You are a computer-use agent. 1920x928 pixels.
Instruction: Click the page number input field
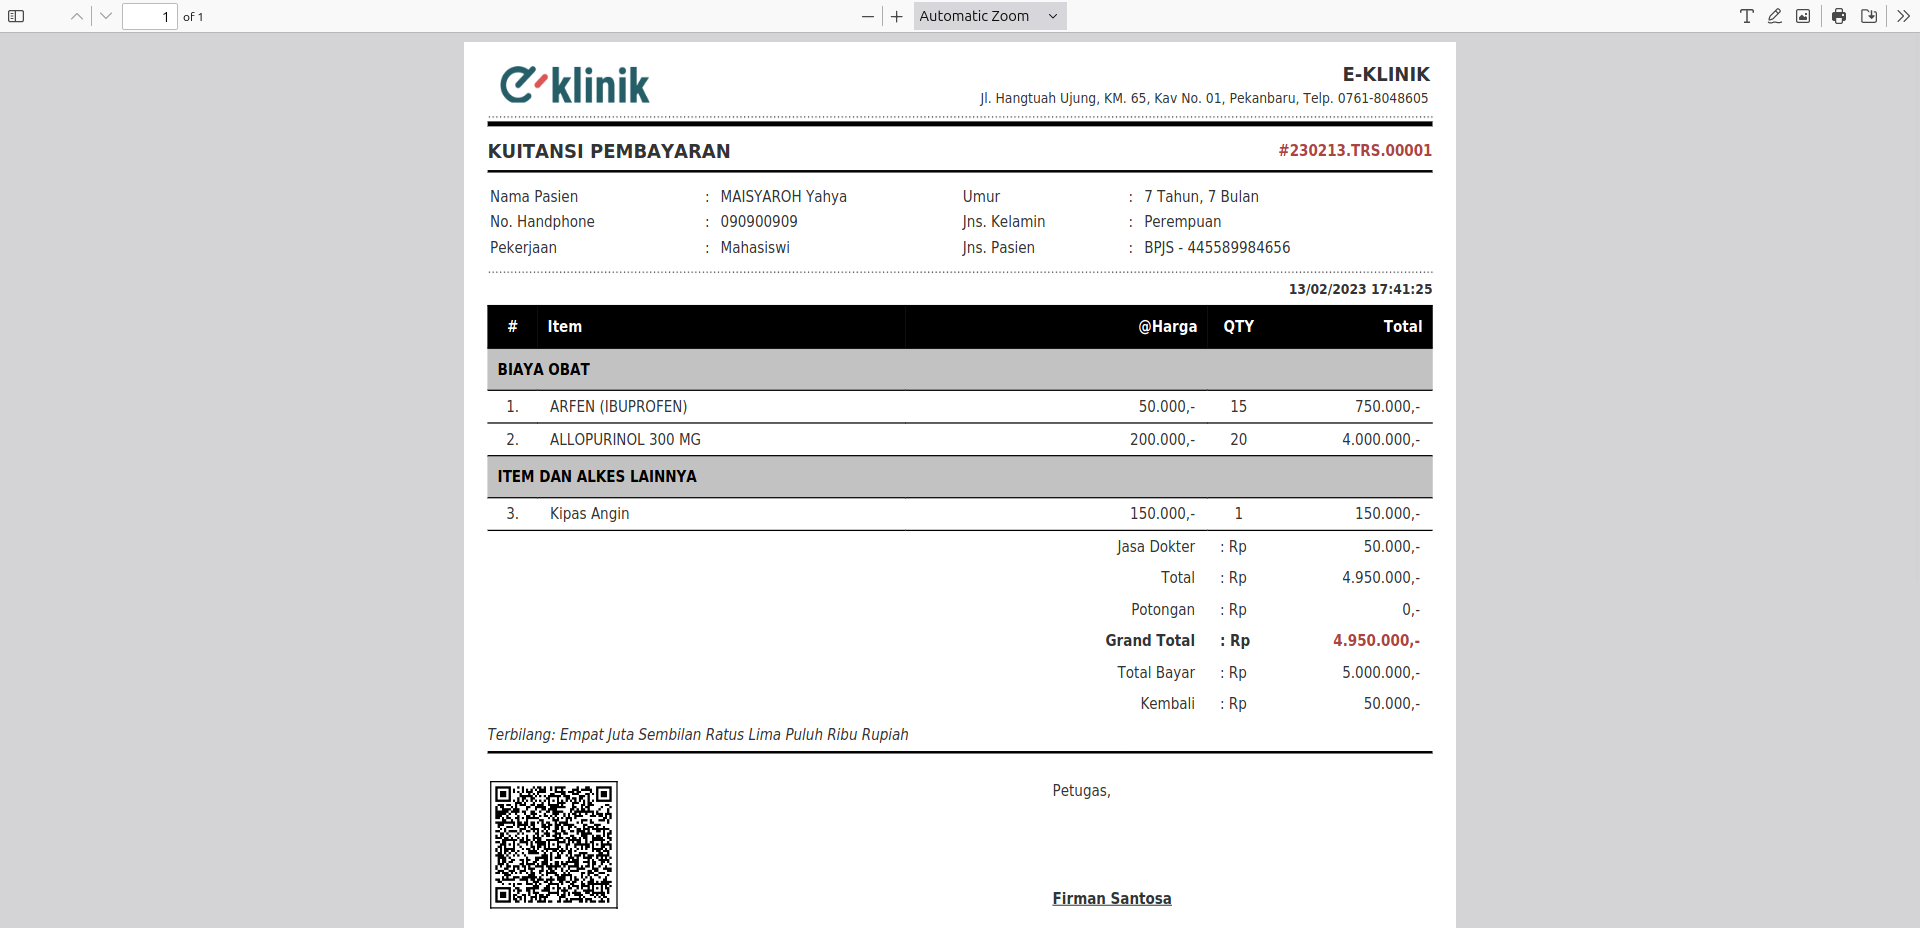(149, 16)
